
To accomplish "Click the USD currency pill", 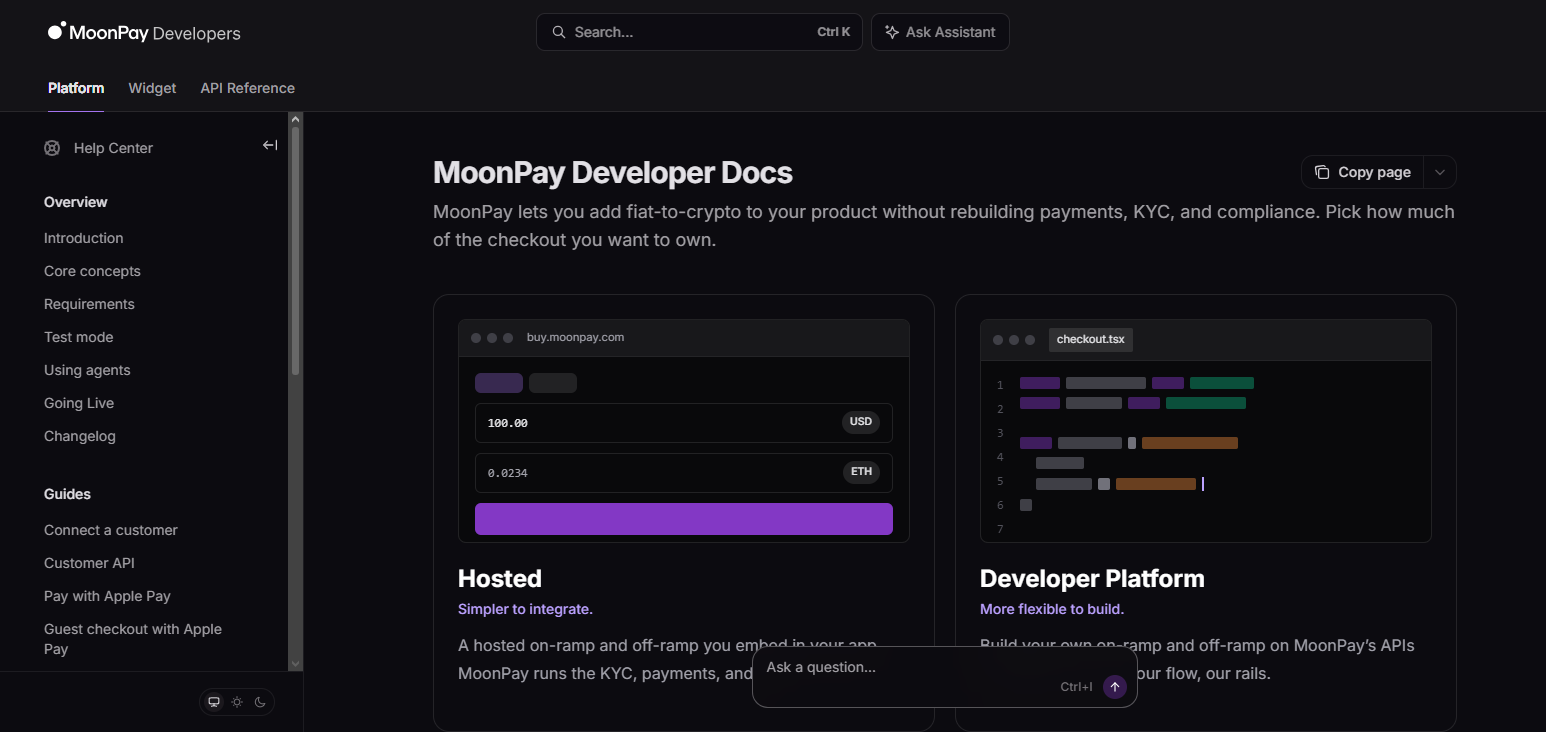I will [x=861, y=422].
